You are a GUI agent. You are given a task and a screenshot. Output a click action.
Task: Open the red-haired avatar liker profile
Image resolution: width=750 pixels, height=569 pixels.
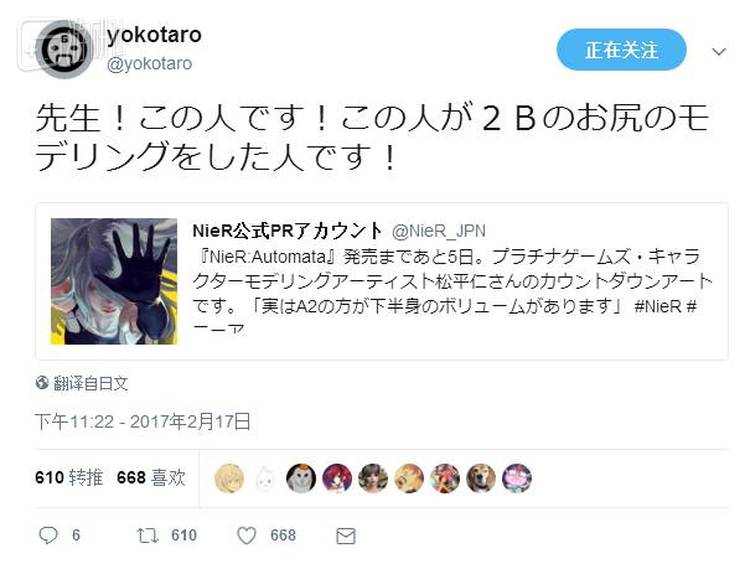[x=337, y=478]
